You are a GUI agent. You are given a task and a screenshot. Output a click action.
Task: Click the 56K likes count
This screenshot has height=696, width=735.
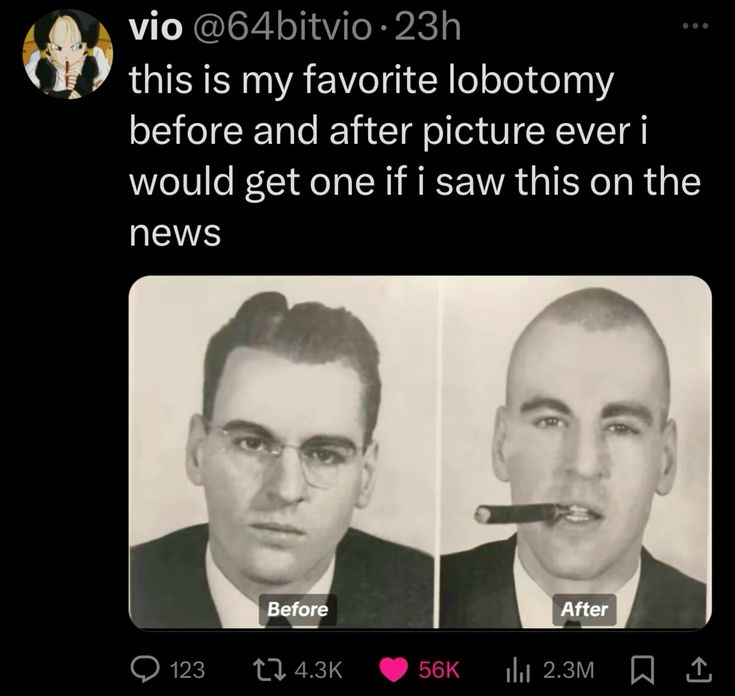click(438, 670)
